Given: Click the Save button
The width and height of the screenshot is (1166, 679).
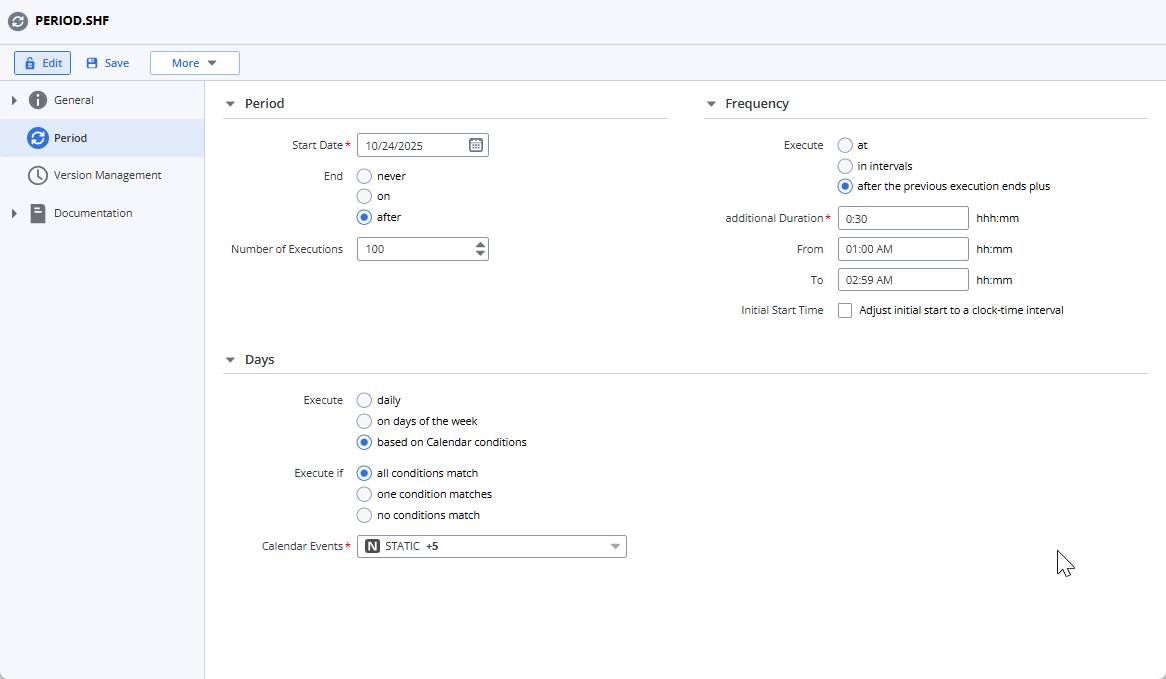Looking at the screenshot, I should pyautogui.click(x=107, y=62).
